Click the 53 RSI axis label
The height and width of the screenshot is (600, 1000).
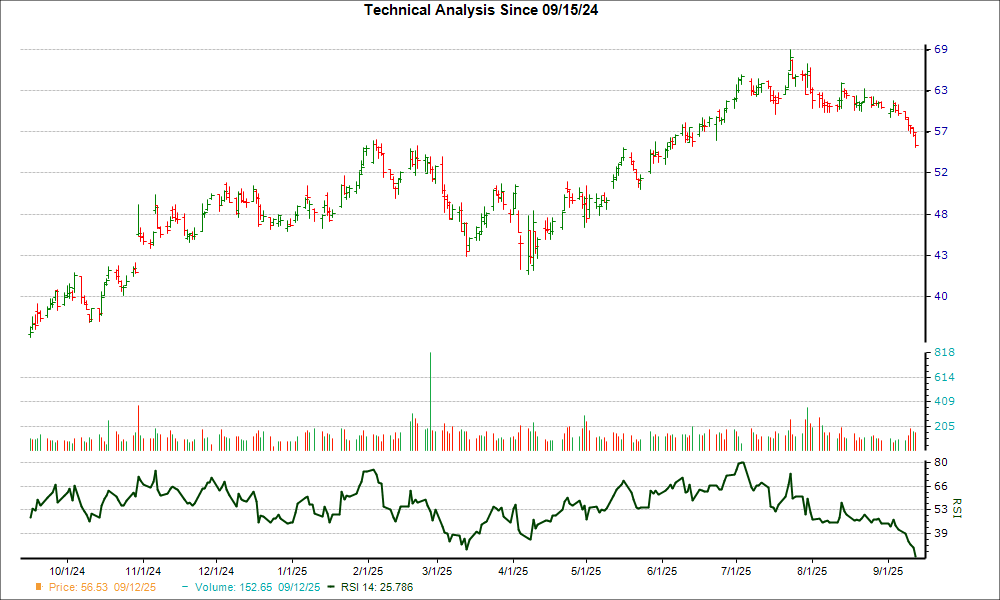point(941,509)
